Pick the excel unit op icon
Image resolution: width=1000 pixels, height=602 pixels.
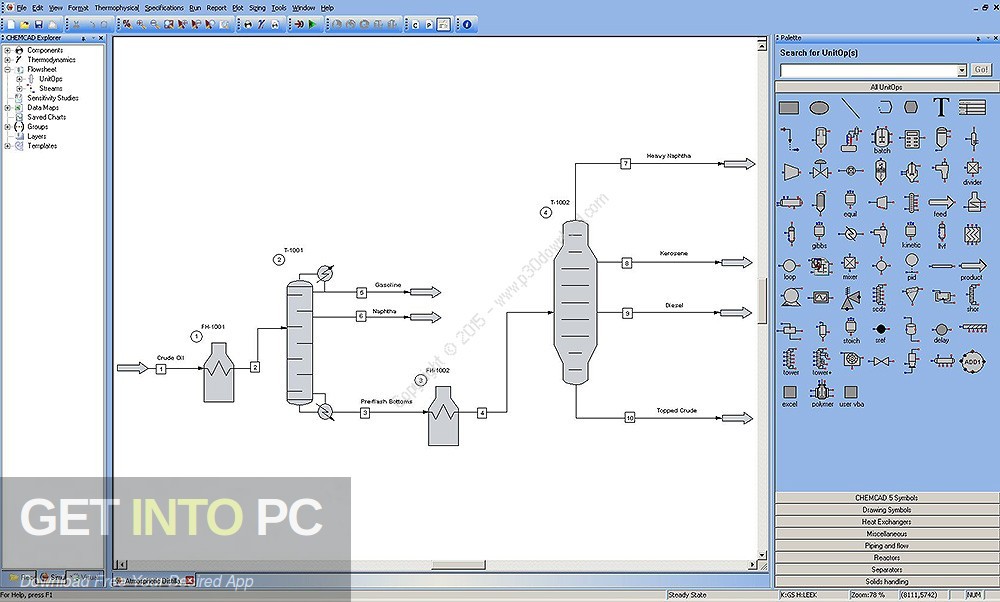[790, 395]
